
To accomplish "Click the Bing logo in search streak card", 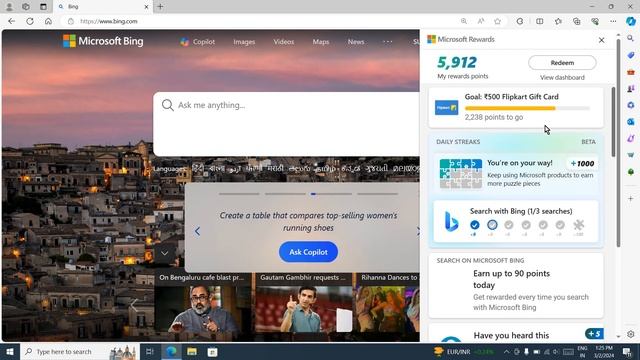I will tap(451, 222).
